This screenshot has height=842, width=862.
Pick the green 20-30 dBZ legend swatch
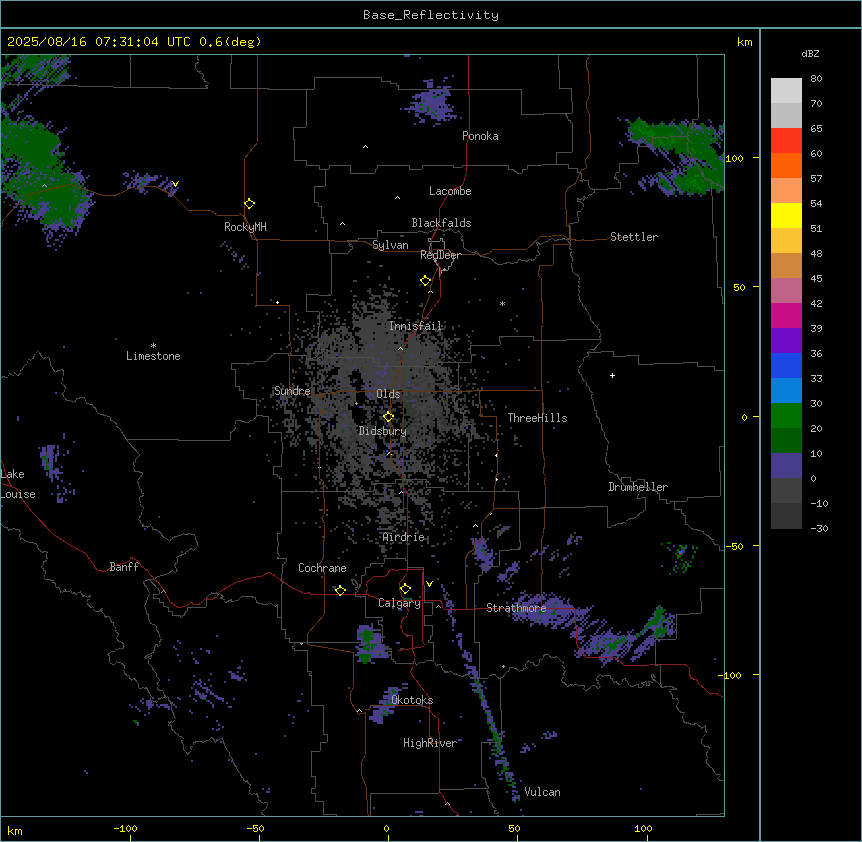(x=786, y=416)
